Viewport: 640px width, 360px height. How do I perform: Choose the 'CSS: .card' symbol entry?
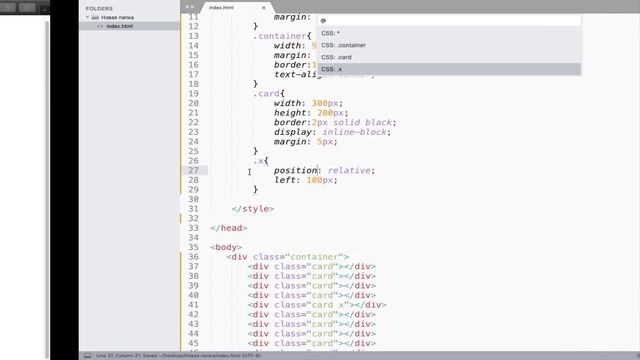[x=449, y=57]
